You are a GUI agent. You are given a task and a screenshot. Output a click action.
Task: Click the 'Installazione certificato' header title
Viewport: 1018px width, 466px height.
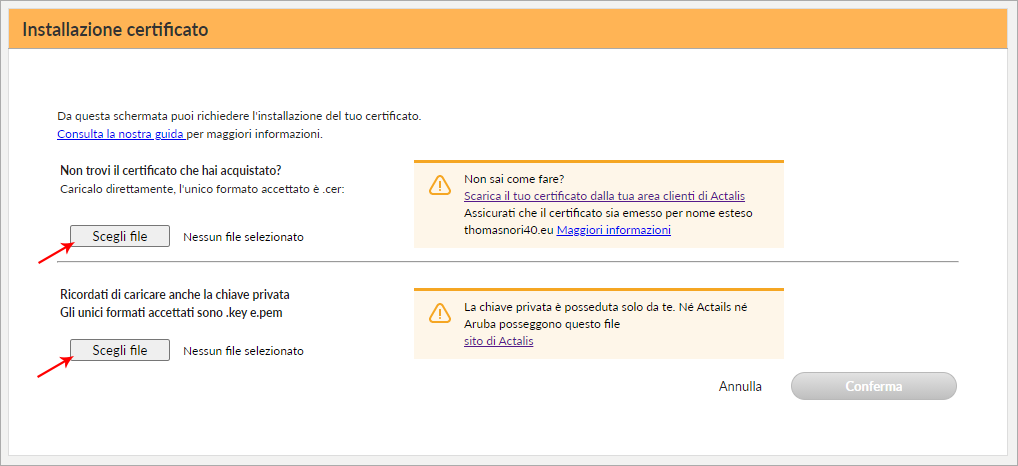point(116,30)
